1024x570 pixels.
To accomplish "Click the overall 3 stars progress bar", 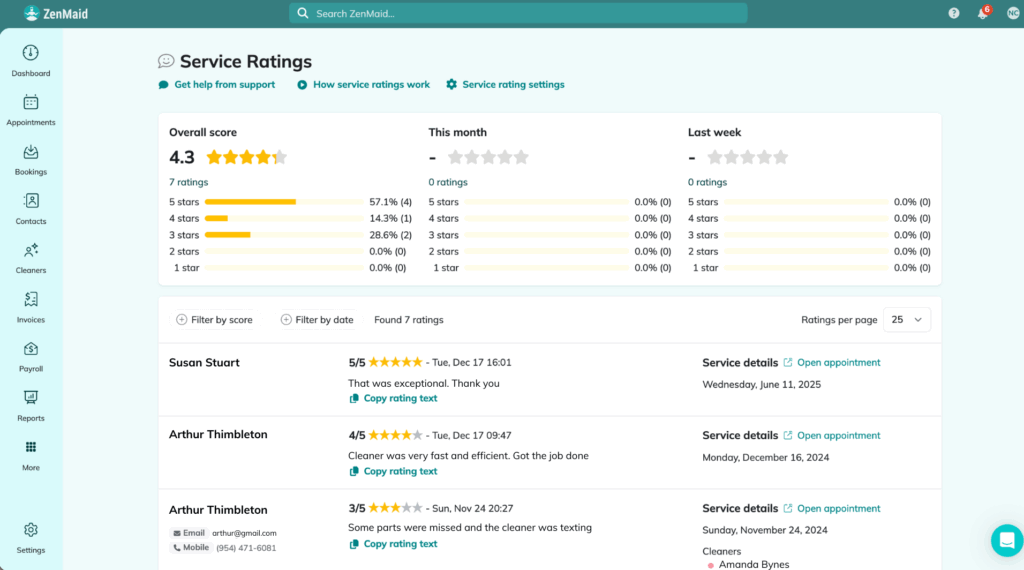I will [284, 234].
